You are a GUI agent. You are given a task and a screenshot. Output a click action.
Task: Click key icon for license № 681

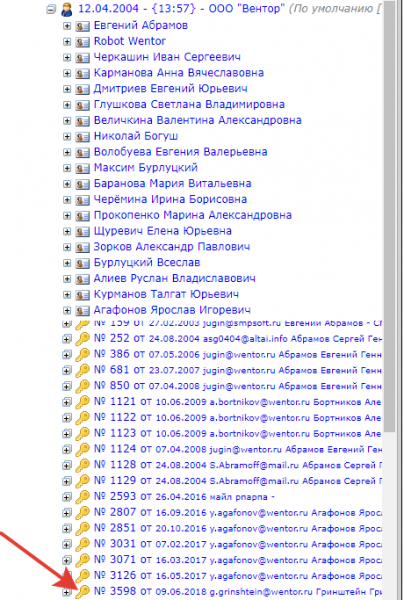[x=82, y=371]
